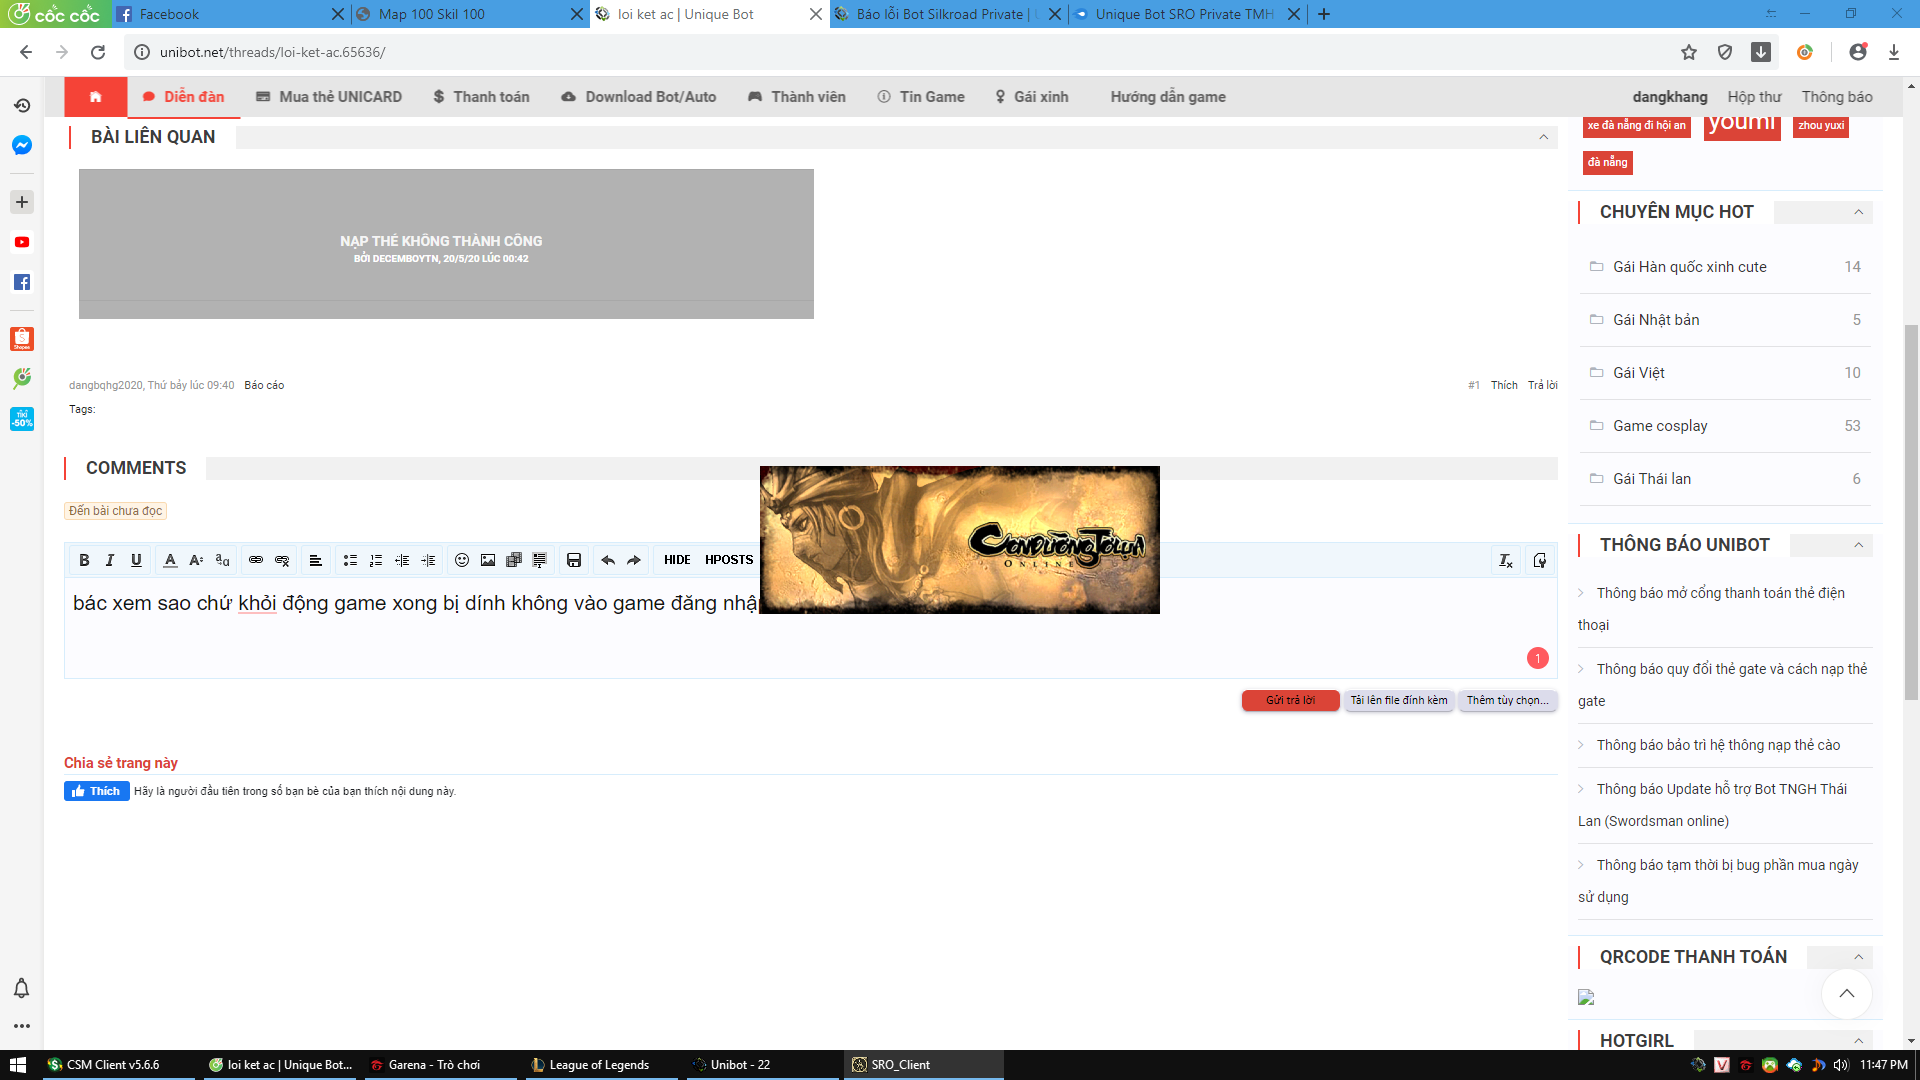Click the HIDE editor button
Screen dimensions: 1920x1080
point(677,560)
